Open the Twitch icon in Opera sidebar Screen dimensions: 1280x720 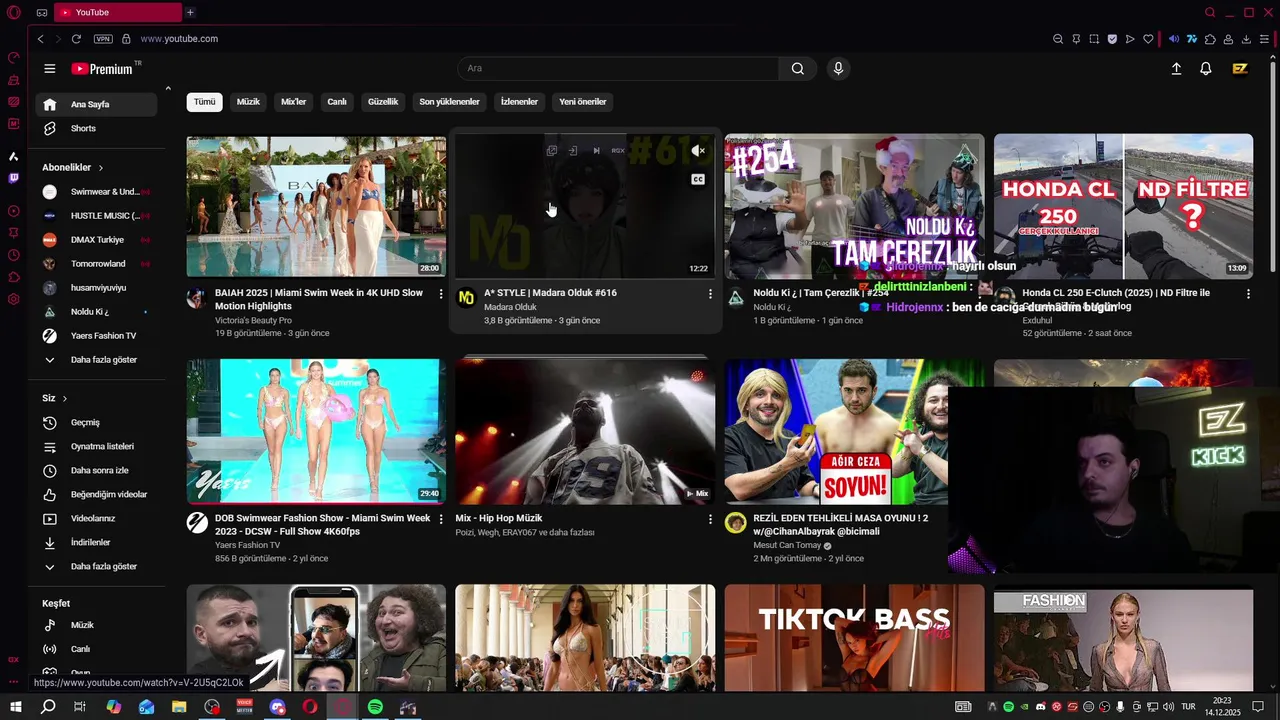coord(13,179)
